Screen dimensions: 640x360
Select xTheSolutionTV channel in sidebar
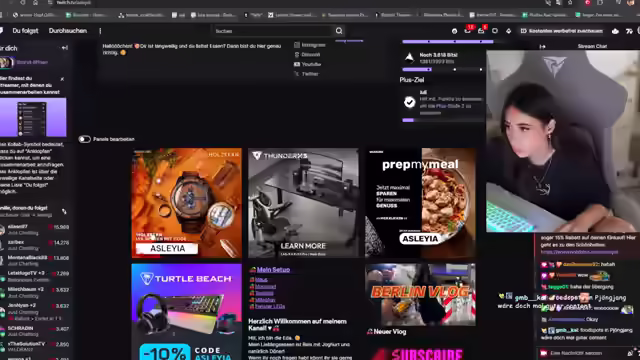point(35,347)
